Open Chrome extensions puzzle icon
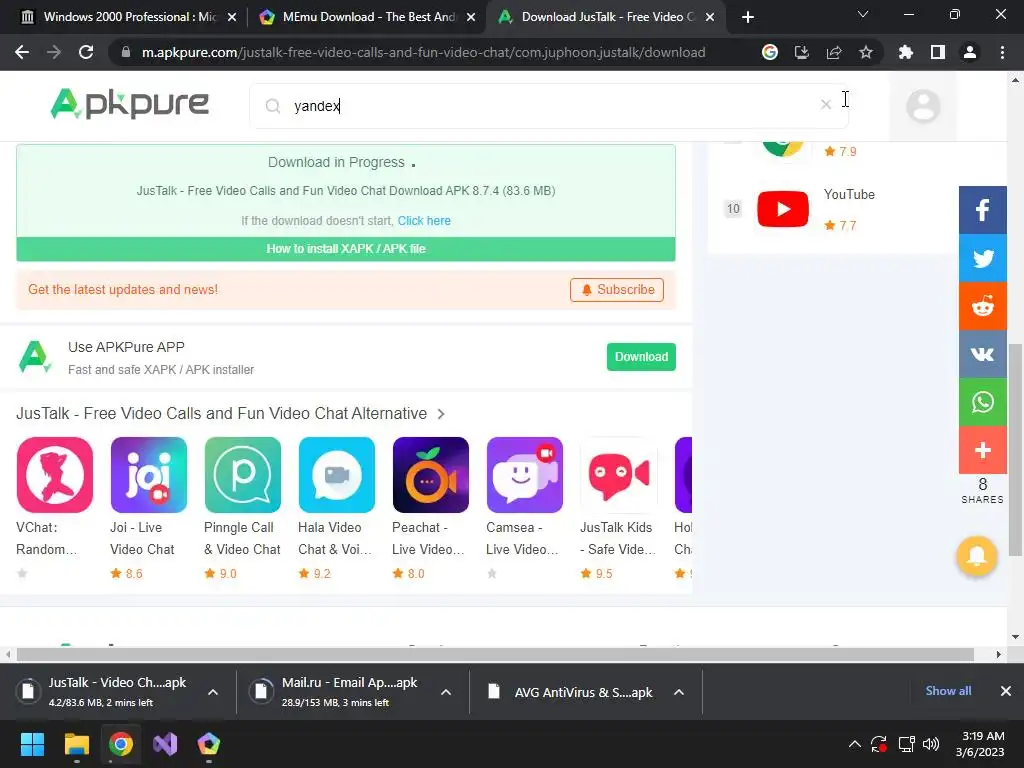The image size is (1024, 768). tap(906, 52)
